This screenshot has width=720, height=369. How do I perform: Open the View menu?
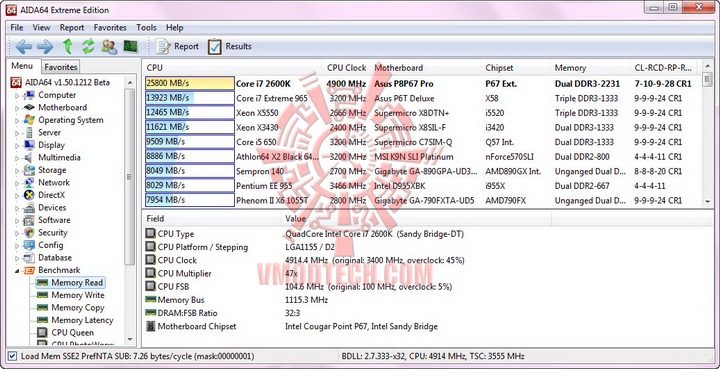pyautogui.click(x=41, y=28)
